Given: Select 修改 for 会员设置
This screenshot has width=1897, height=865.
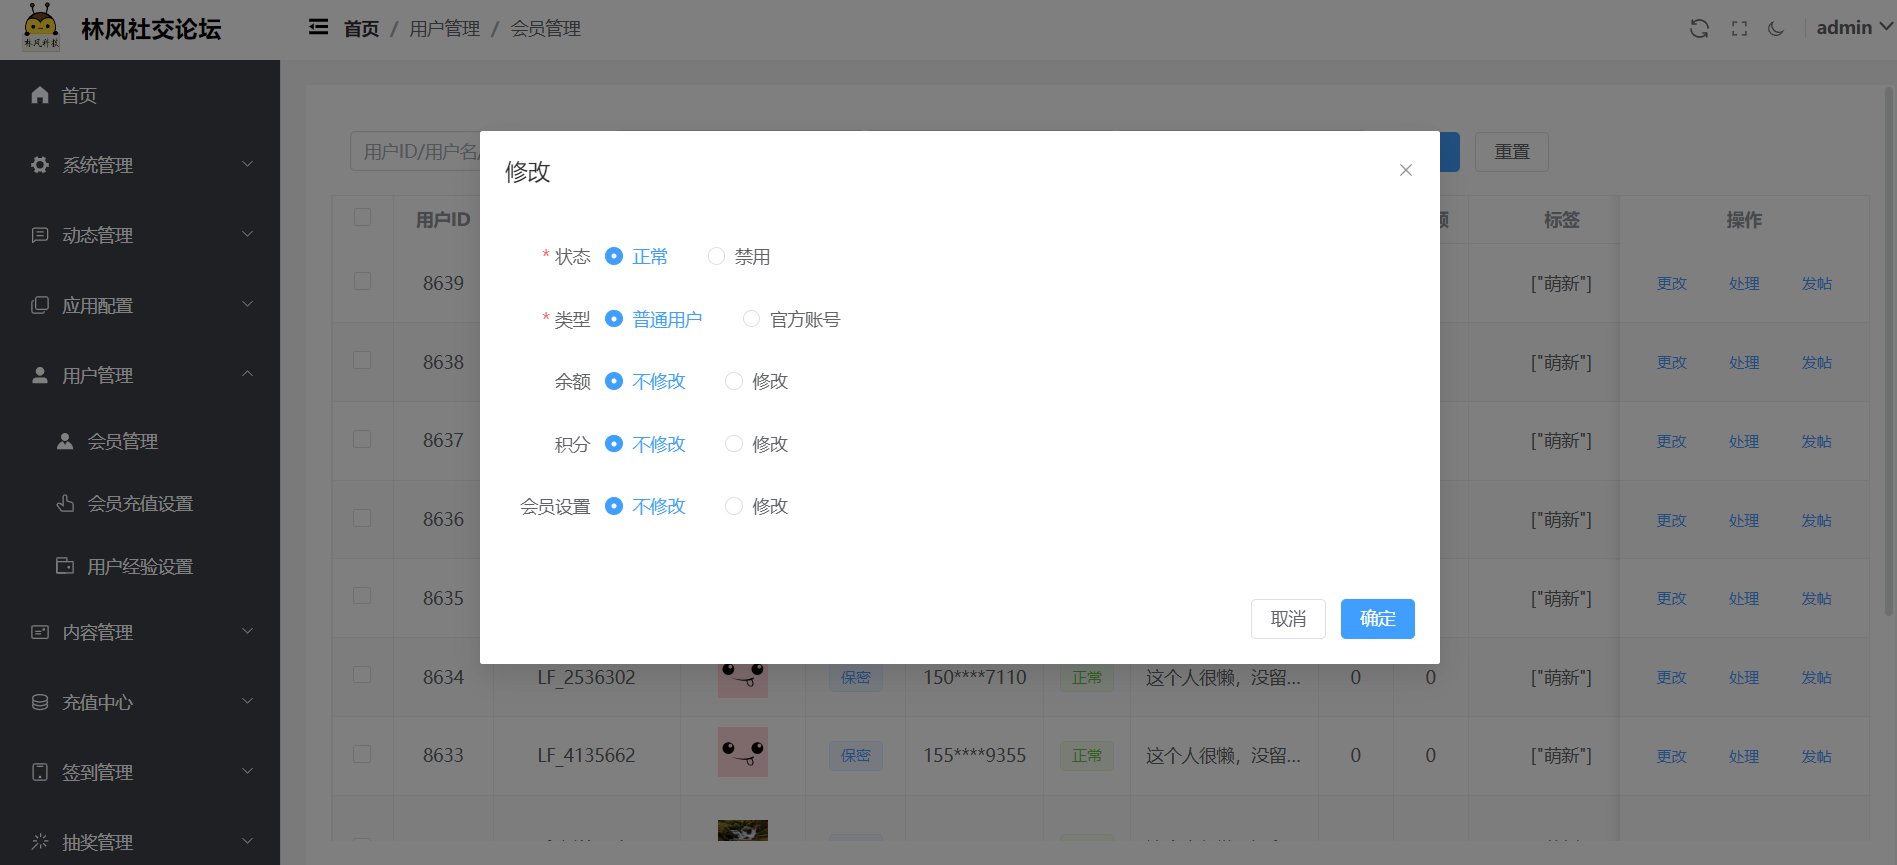Looking at the screenshot, I should point(757,506).
